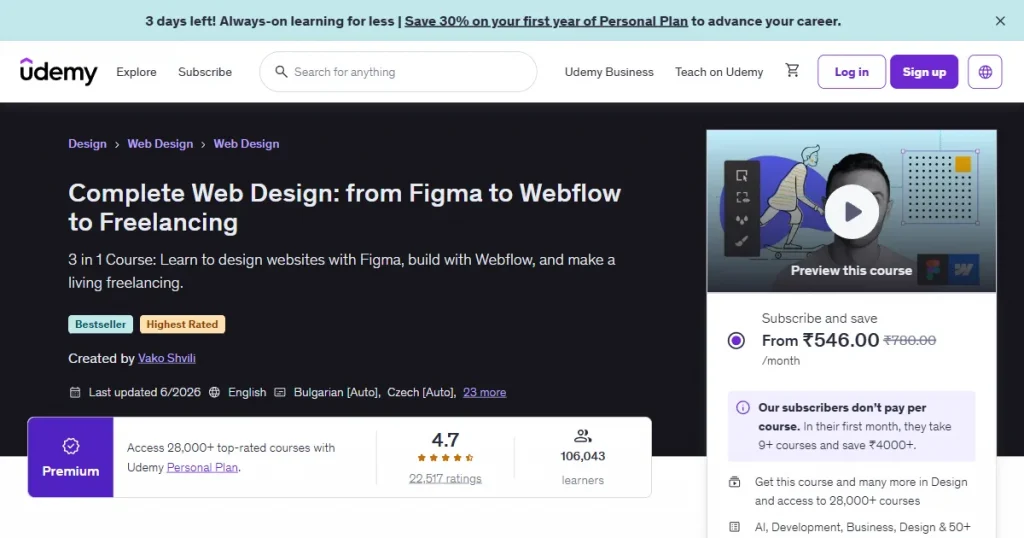1024x538 pixels.
Task: Click the Last updated calendar icon
Action: 75,392
